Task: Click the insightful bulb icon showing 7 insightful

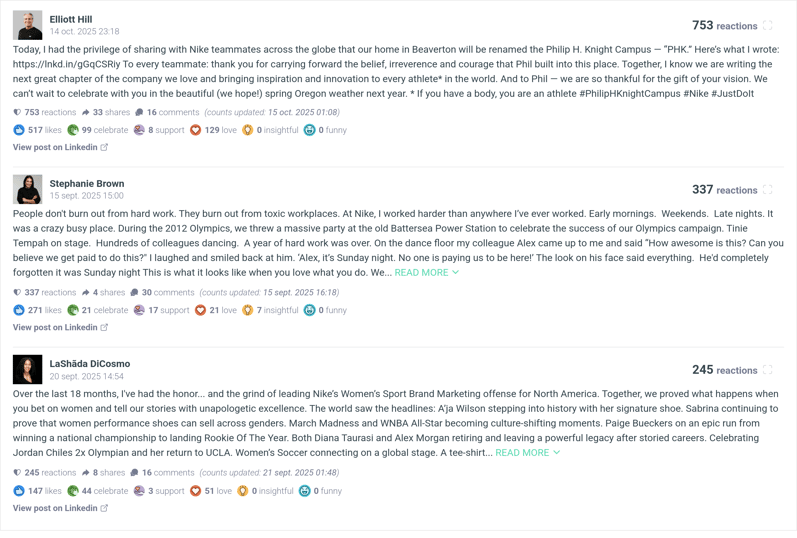Action: click(x=248, y=310)
